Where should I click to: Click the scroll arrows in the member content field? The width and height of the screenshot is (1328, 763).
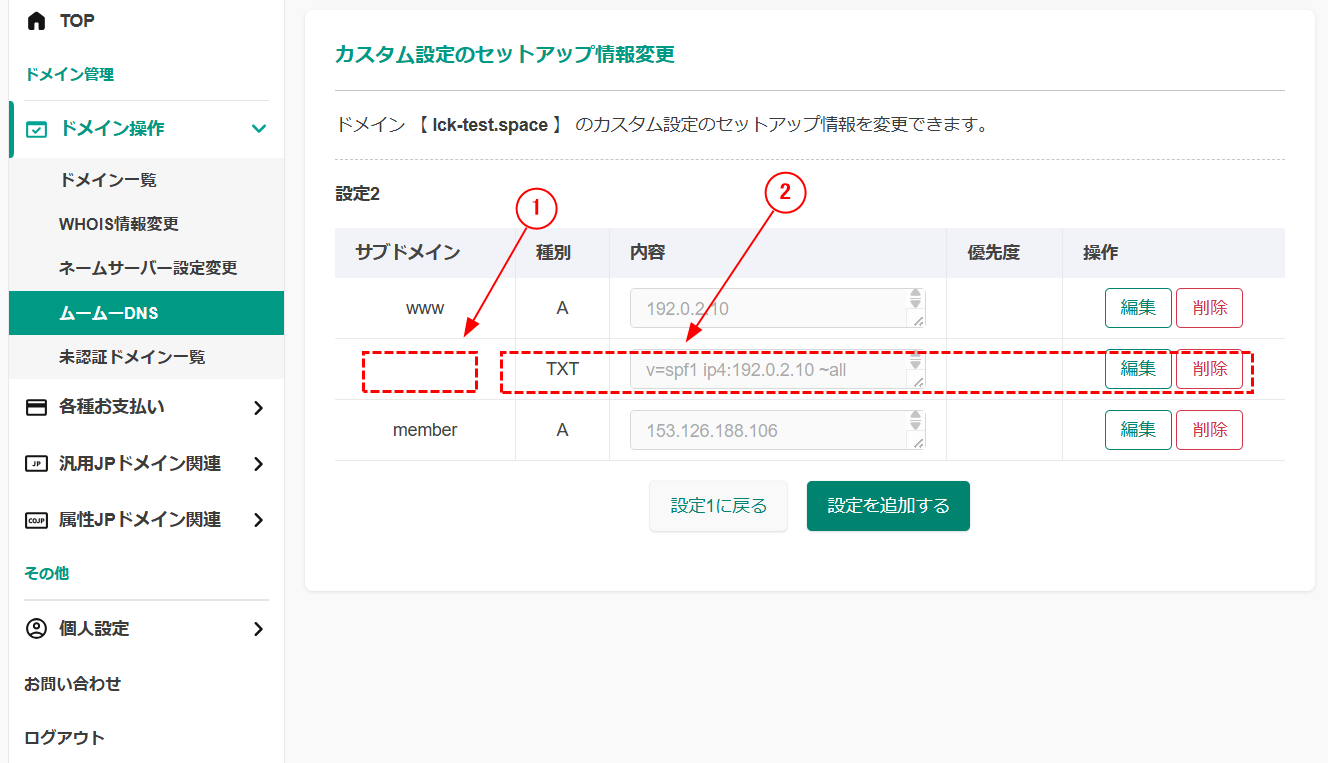tap(915, 421)
